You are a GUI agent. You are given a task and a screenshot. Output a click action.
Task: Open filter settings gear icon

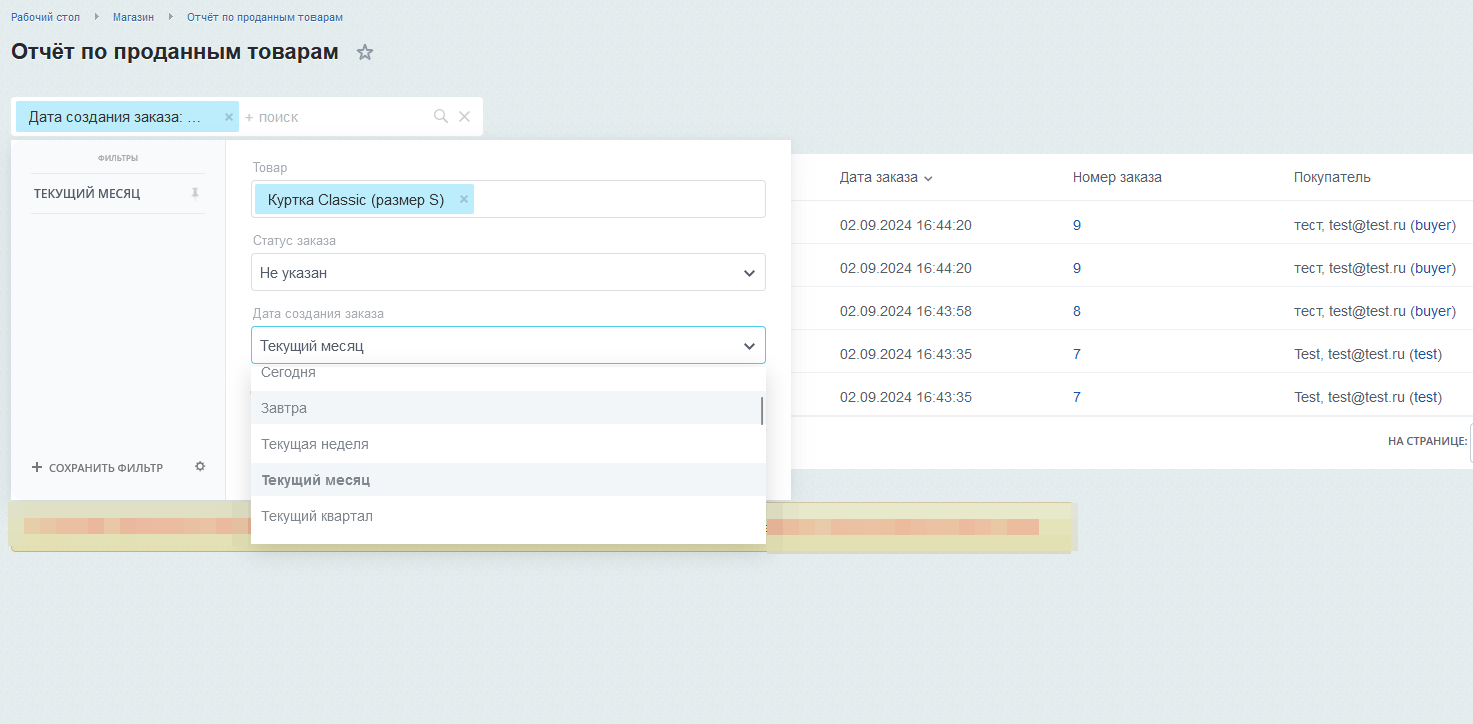click(200, 467)
